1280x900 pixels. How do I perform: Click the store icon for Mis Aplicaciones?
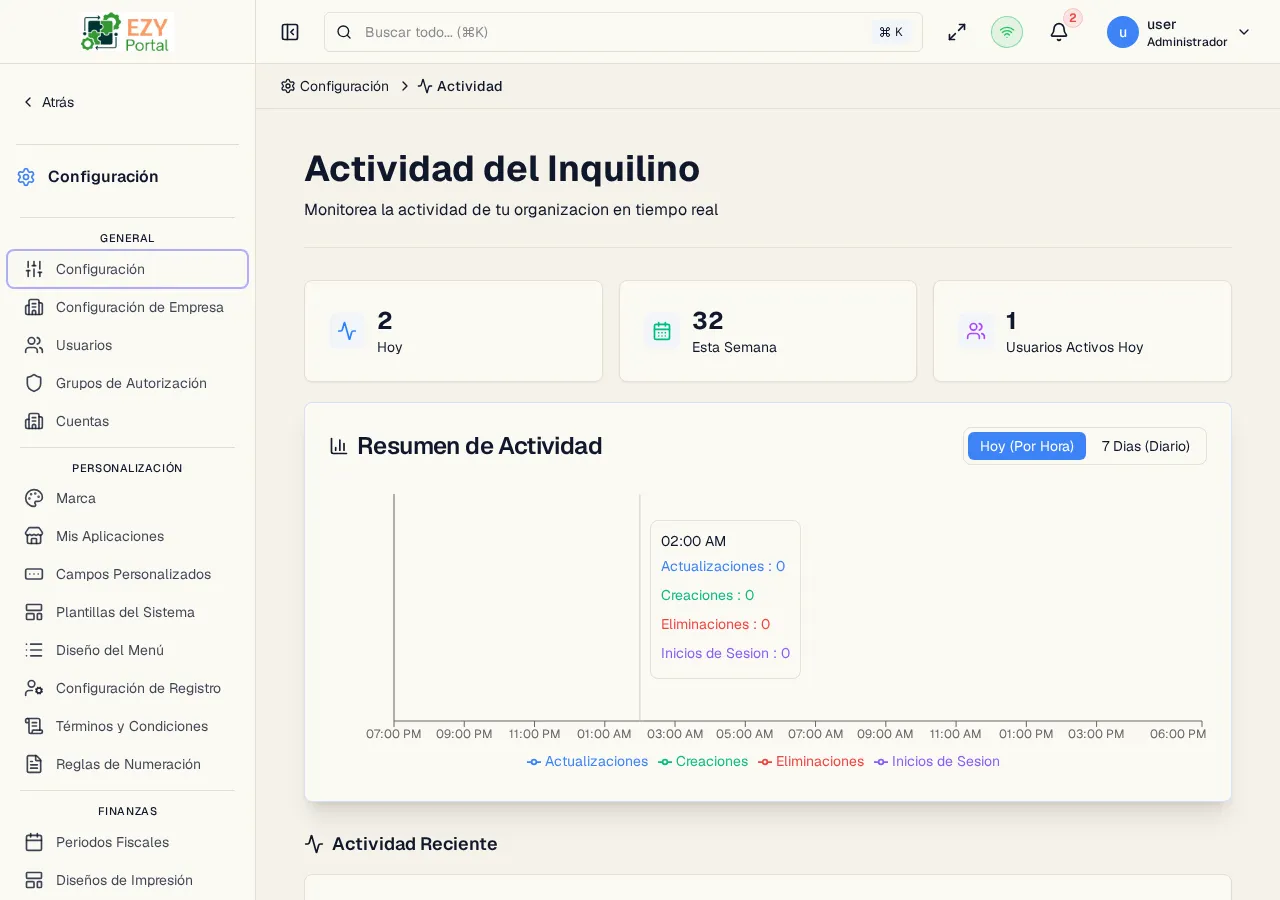click(x=34, y=536)
